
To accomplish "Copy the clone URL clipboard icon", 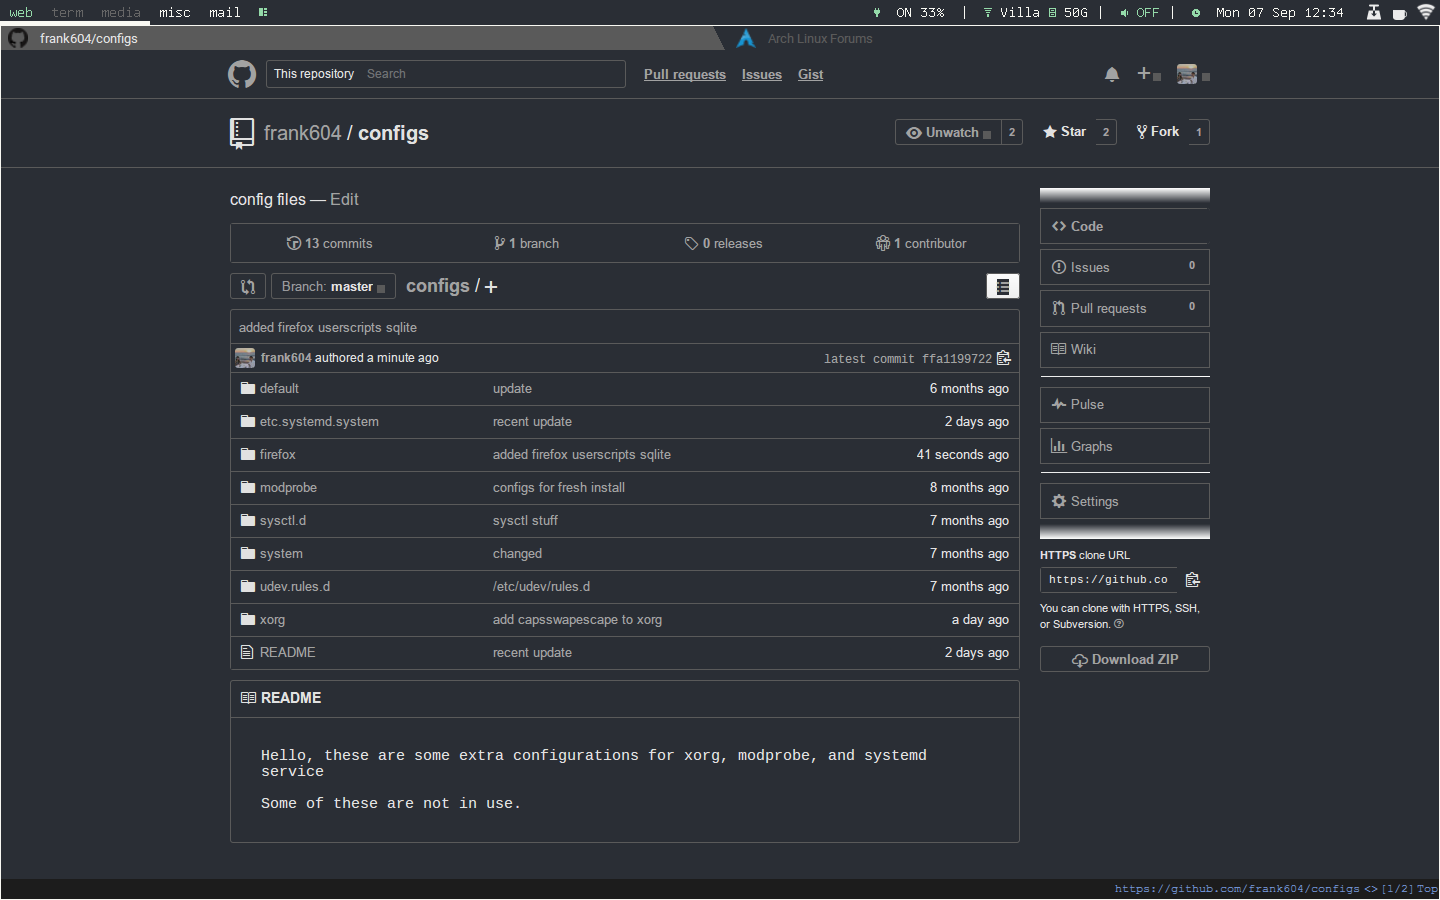I will coord(1192,580).
